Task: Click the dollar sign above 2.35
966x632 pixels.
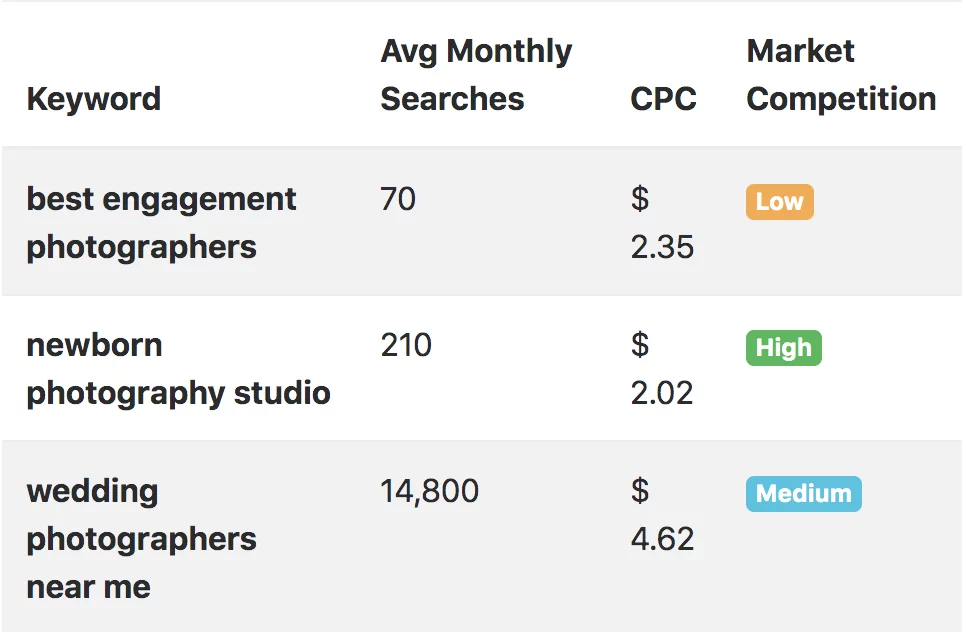Action: [640, 199]
